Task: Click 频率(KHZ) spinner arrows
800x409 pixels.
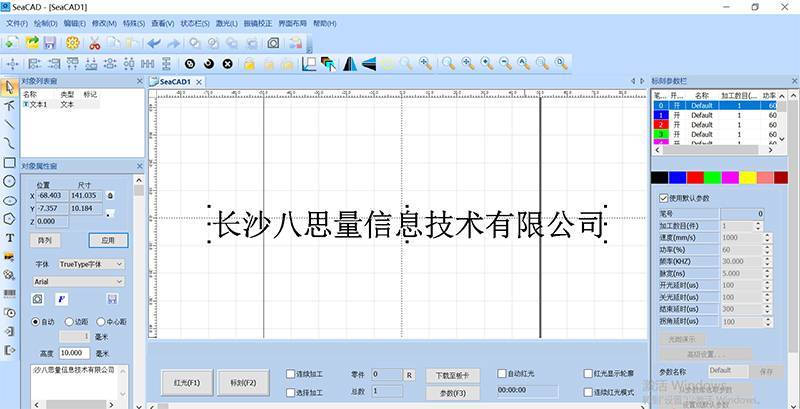Action: pos(767,261)
